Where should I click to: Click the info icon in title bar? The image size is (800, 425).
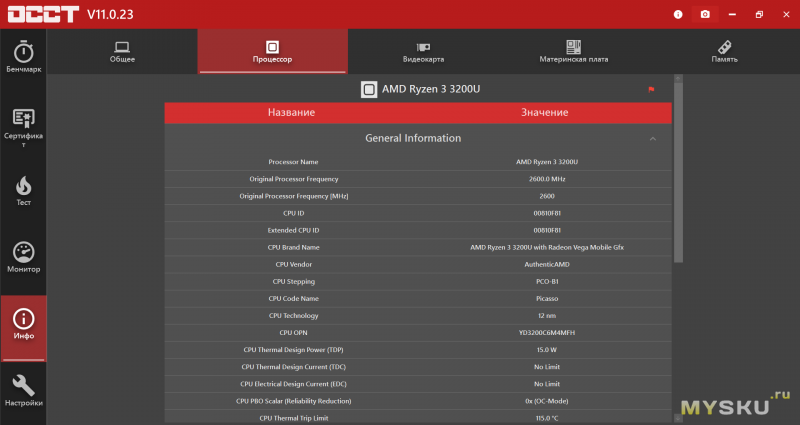[678, 14]
